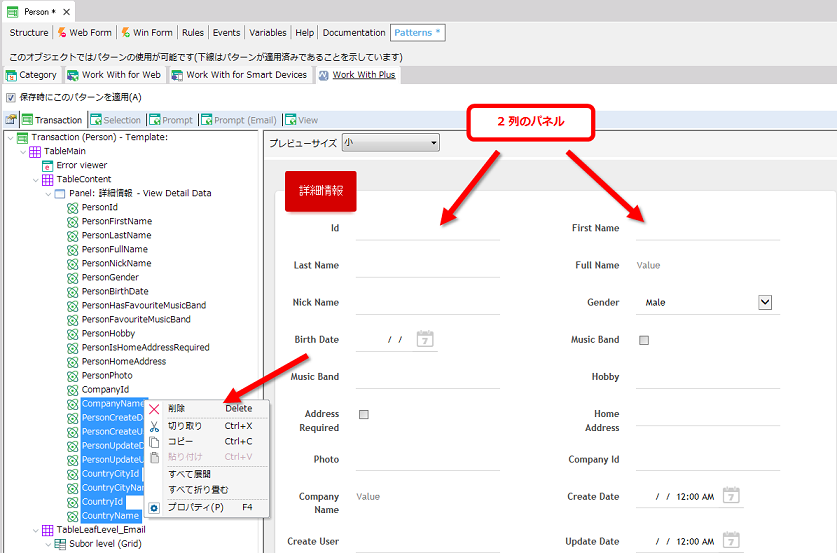This screenshot has height=553, width=837.
Task: Click the leftmost toolbar icon before Transaction tab
Action: pos(11,120)
